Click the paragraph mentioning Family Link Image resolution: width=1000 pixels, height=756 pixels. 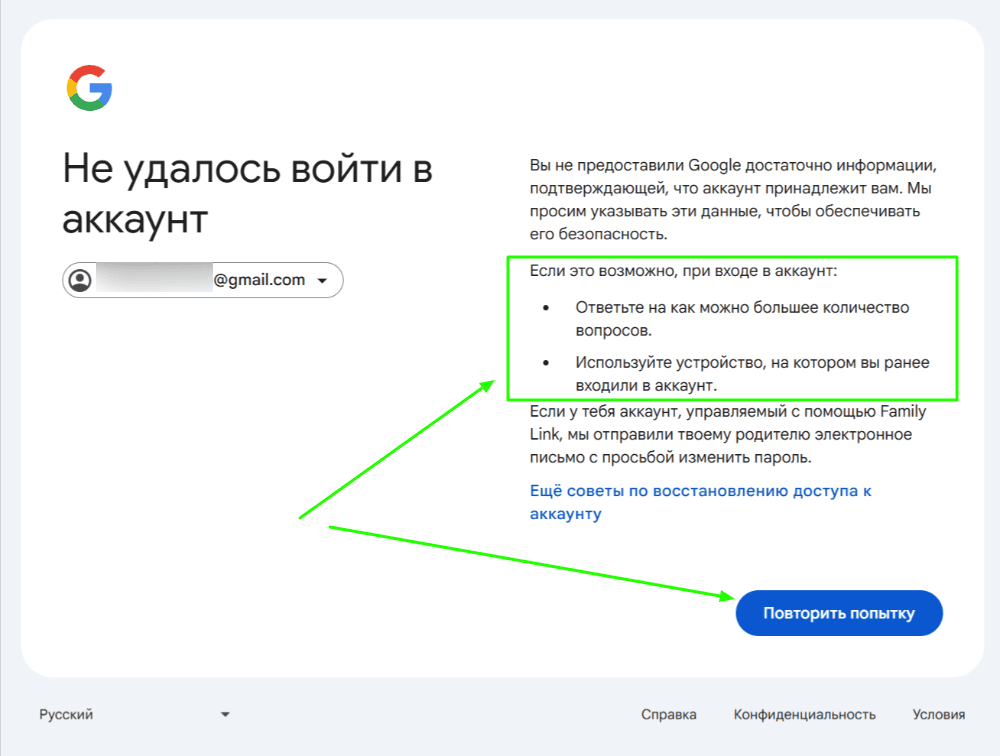727,434
